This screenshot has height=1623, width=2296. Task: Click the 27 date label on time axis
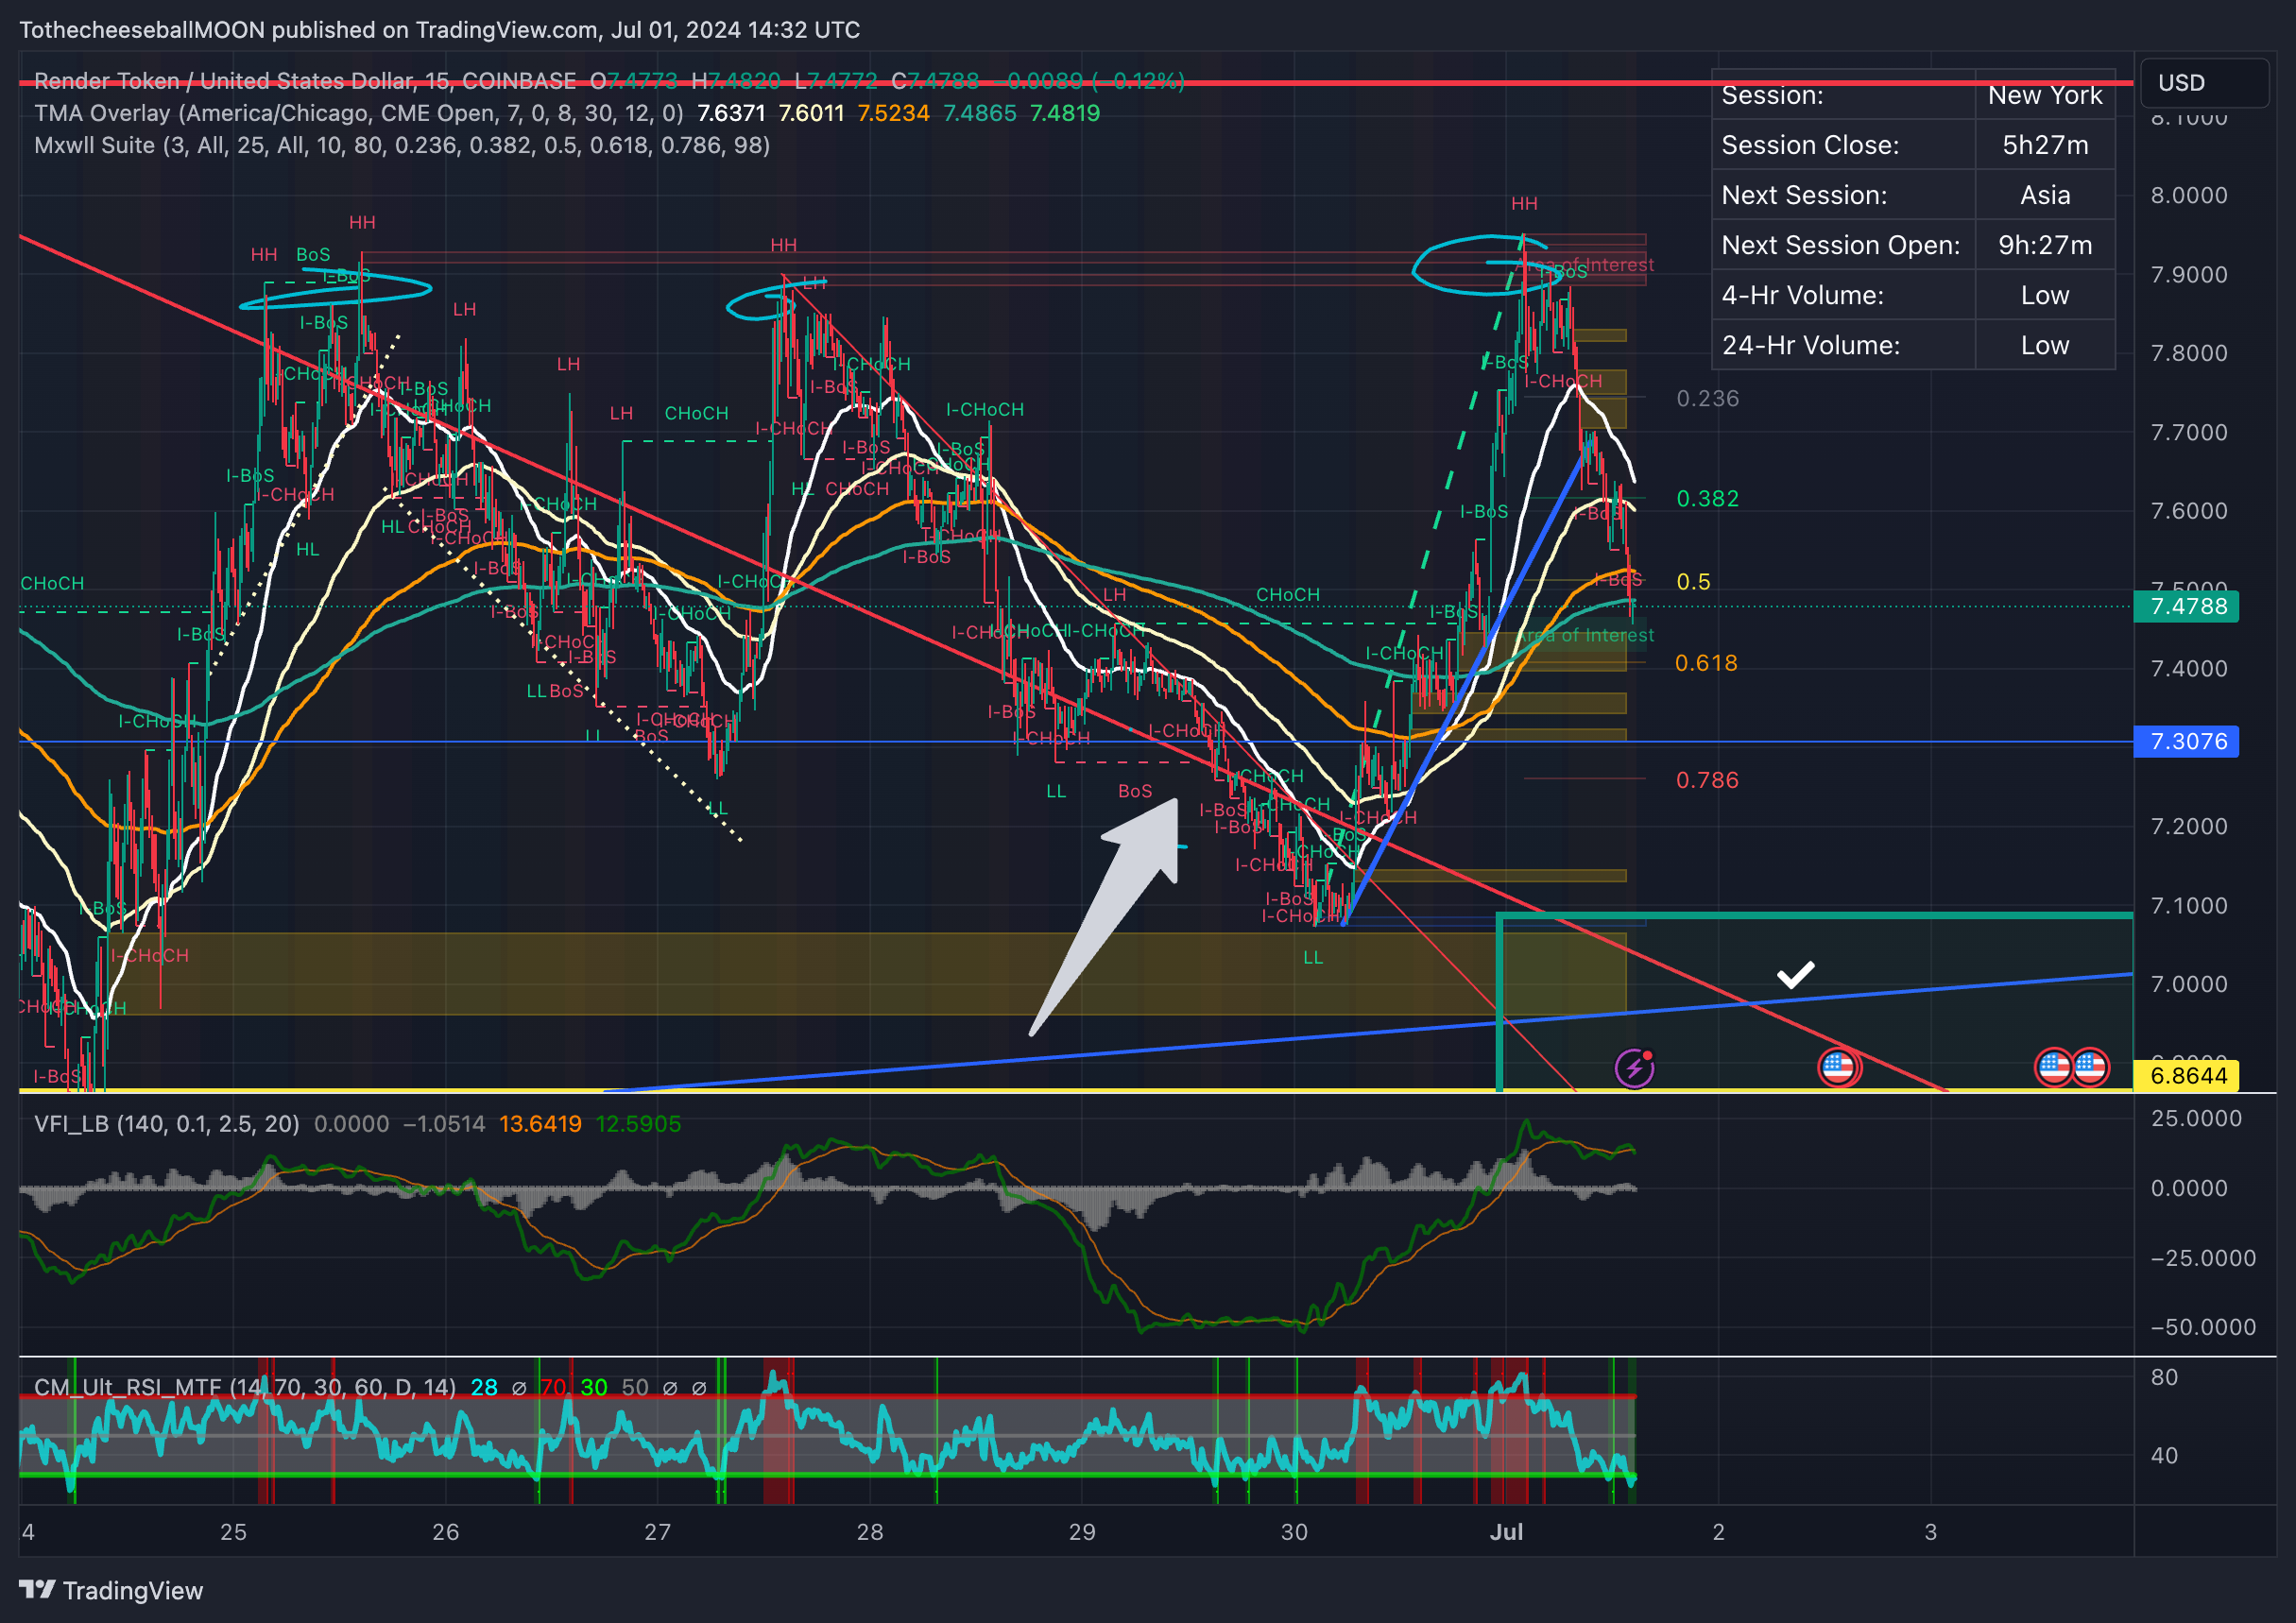coord(657,1532)
